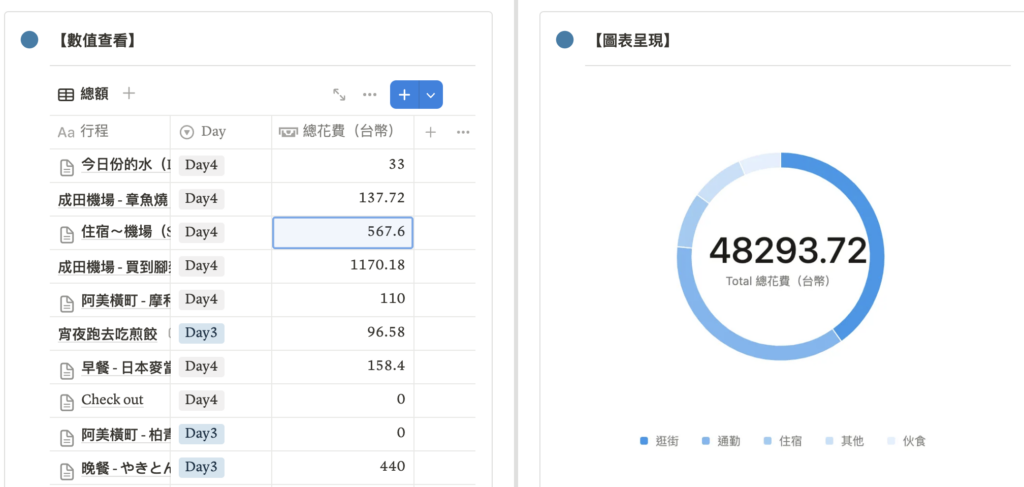Click blue circle icon beside 【圖表呈現】

565,40
